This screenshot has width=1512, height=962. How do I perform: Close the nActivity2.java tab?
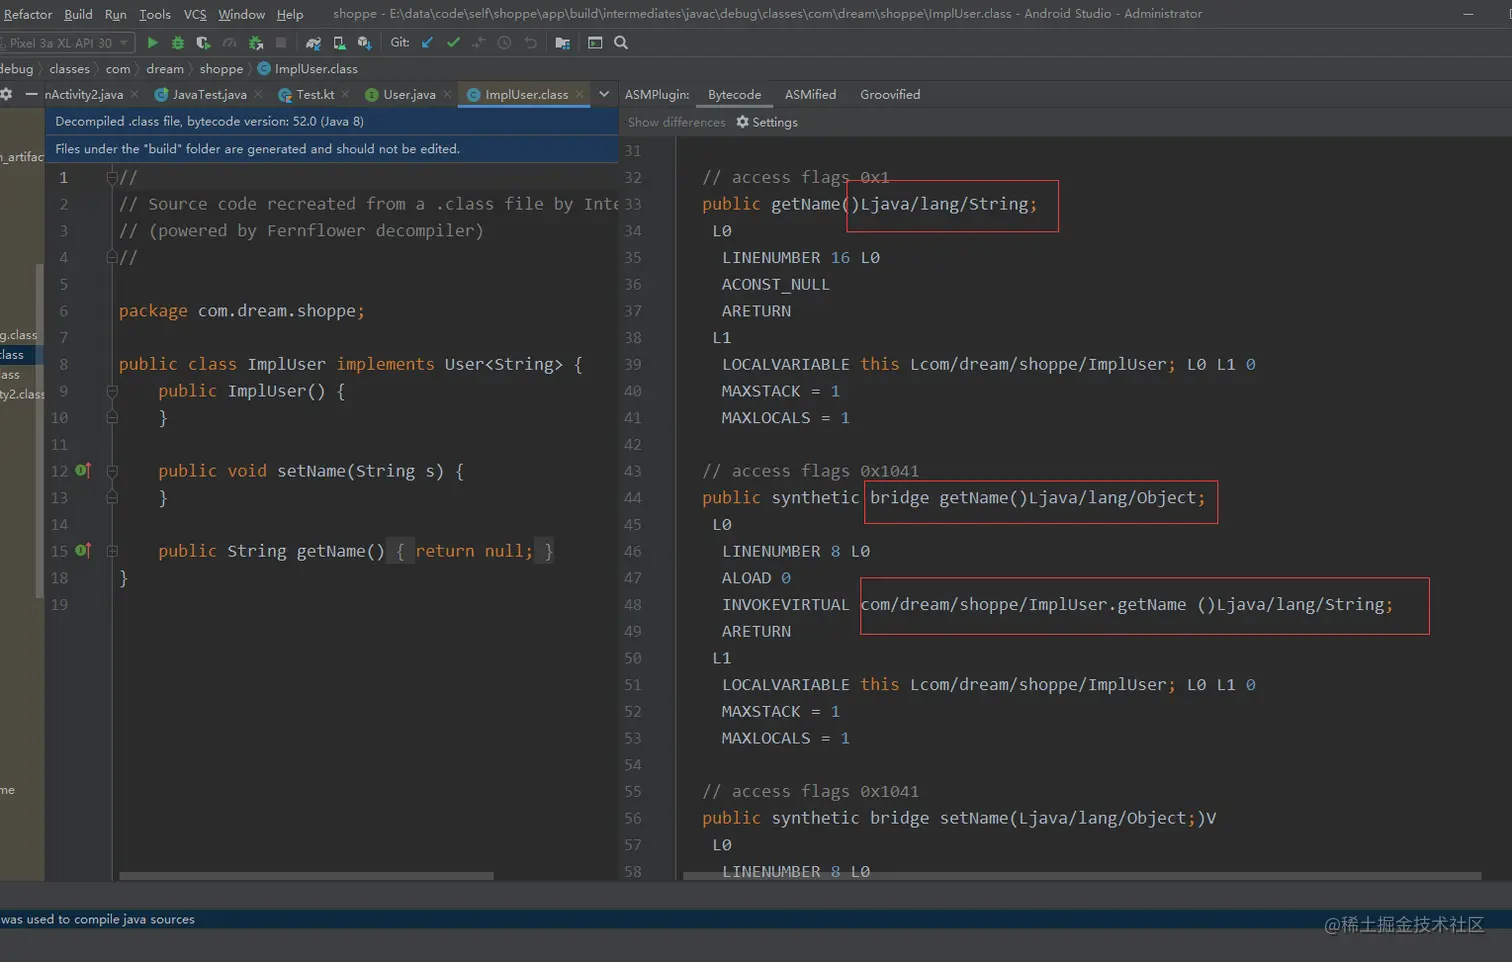pos(134,94)
